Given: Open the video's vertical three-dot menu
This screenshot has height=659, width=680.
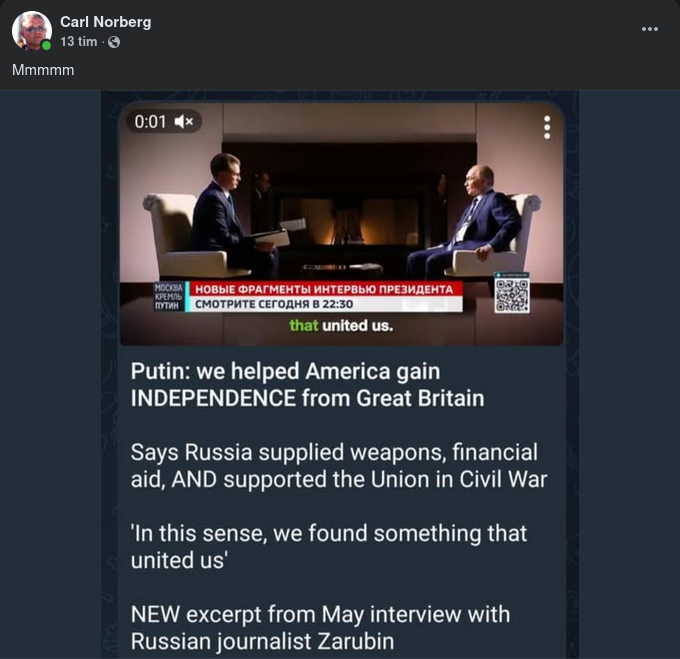Looking at the screenshot, I should (547, 127).
